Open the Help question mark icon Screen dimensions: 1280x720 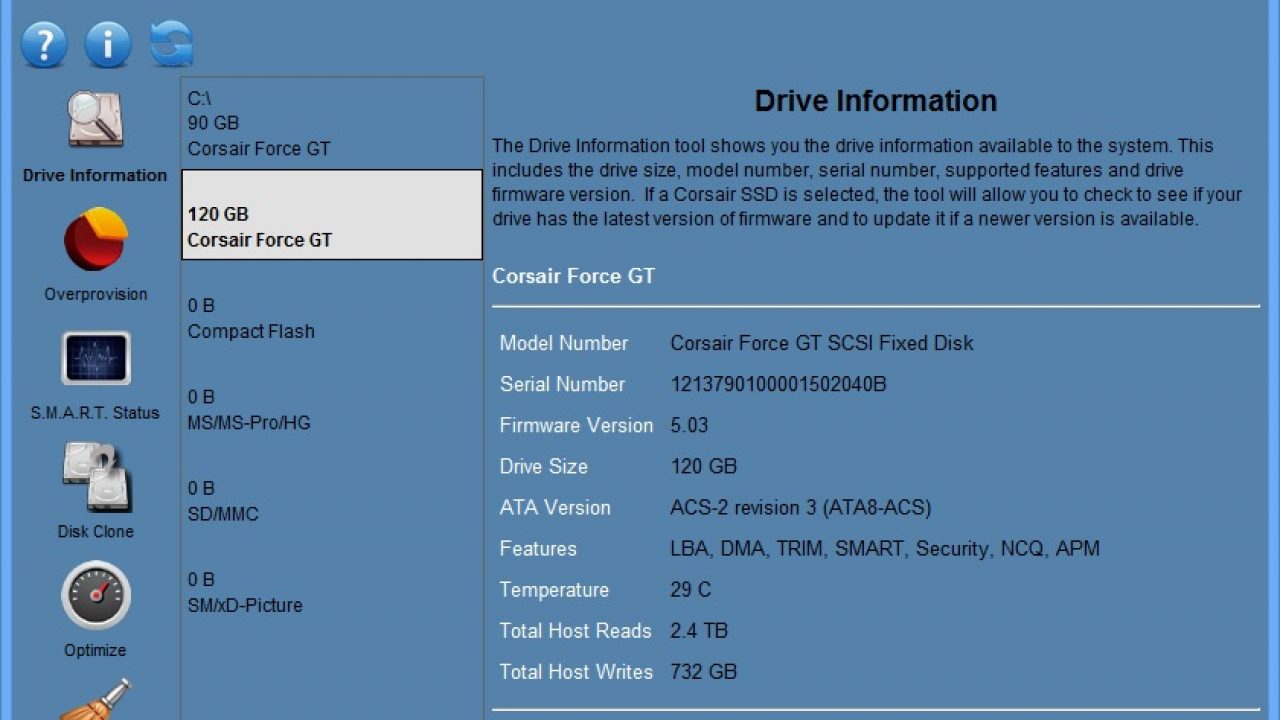point(44,44)
